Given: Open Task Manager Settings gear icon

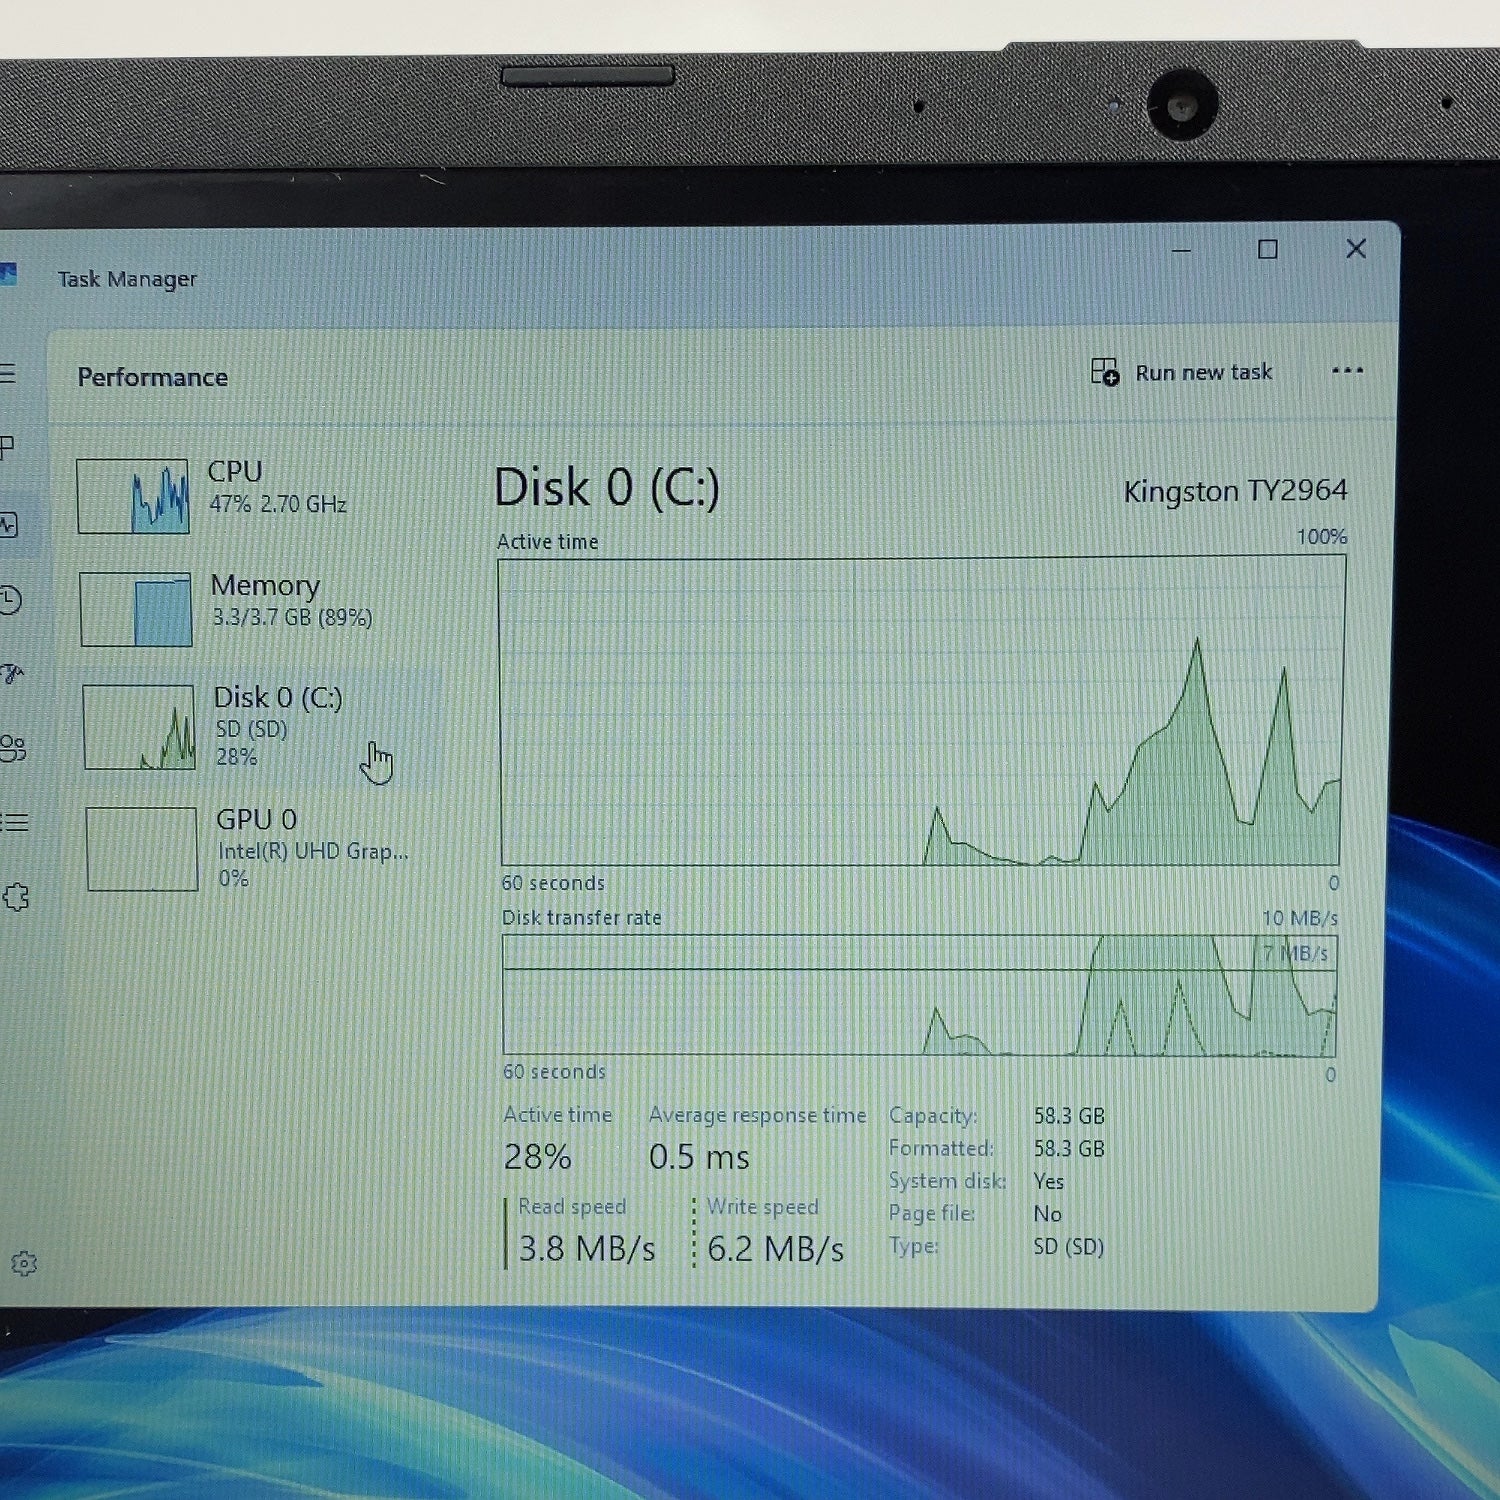Looking at the screenshot, I should click(x=24, y=1264).
